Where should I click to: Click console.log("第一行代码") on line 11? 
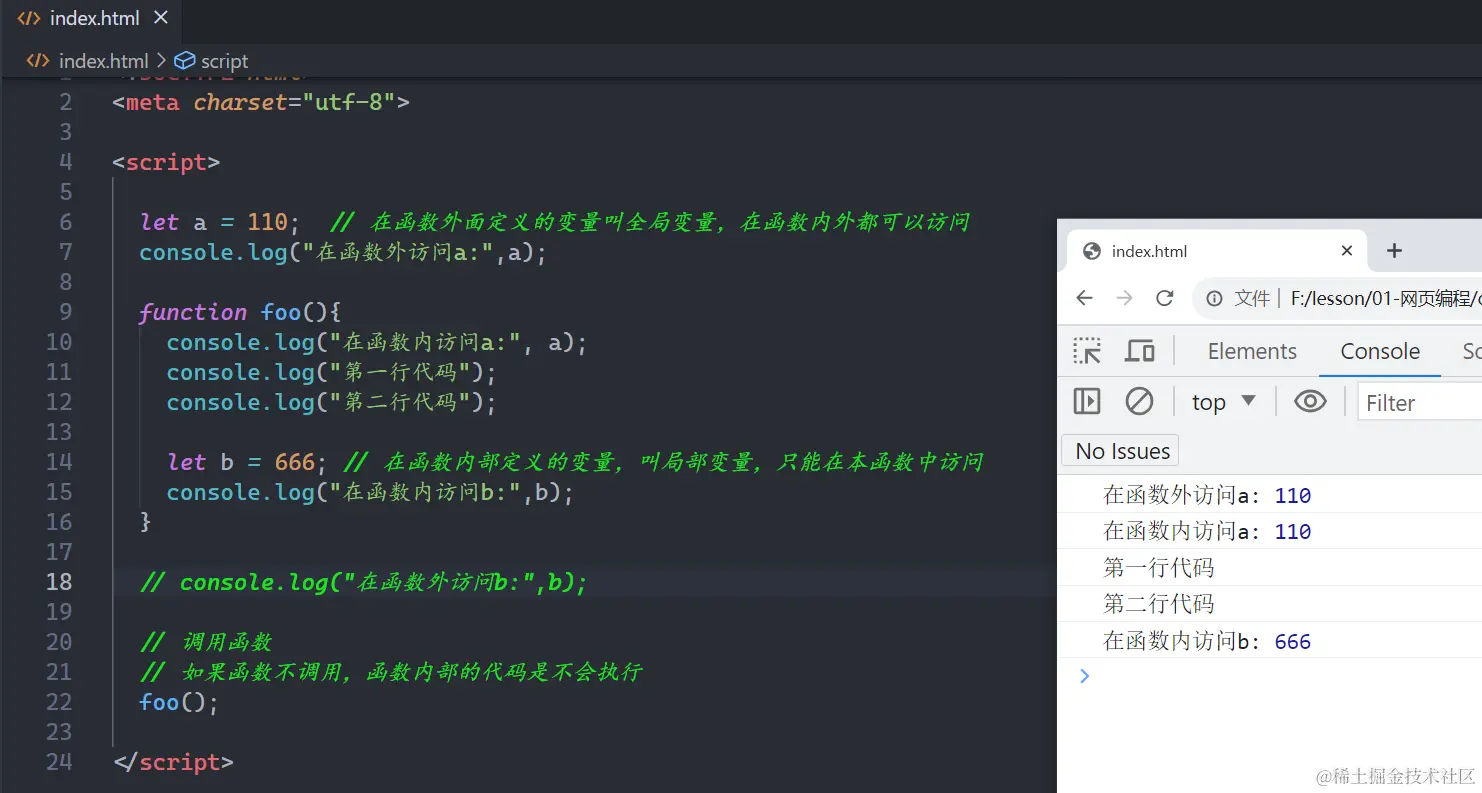point(331,372)
